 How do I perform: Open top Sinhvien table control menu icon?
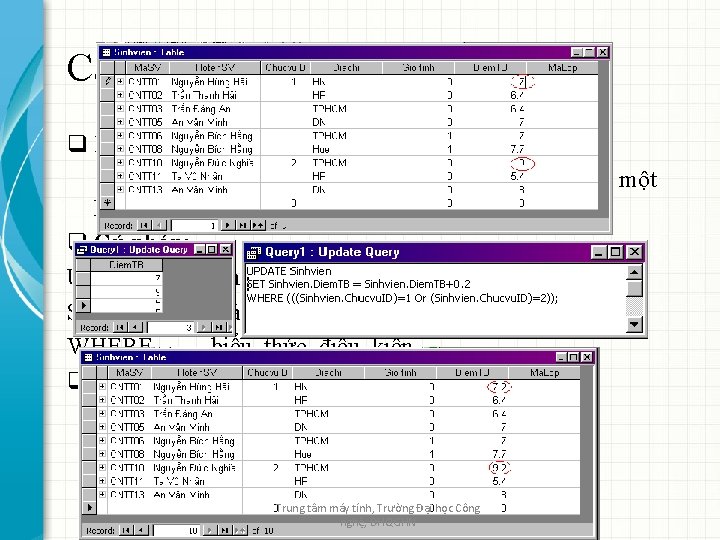[x=106, y=52]
